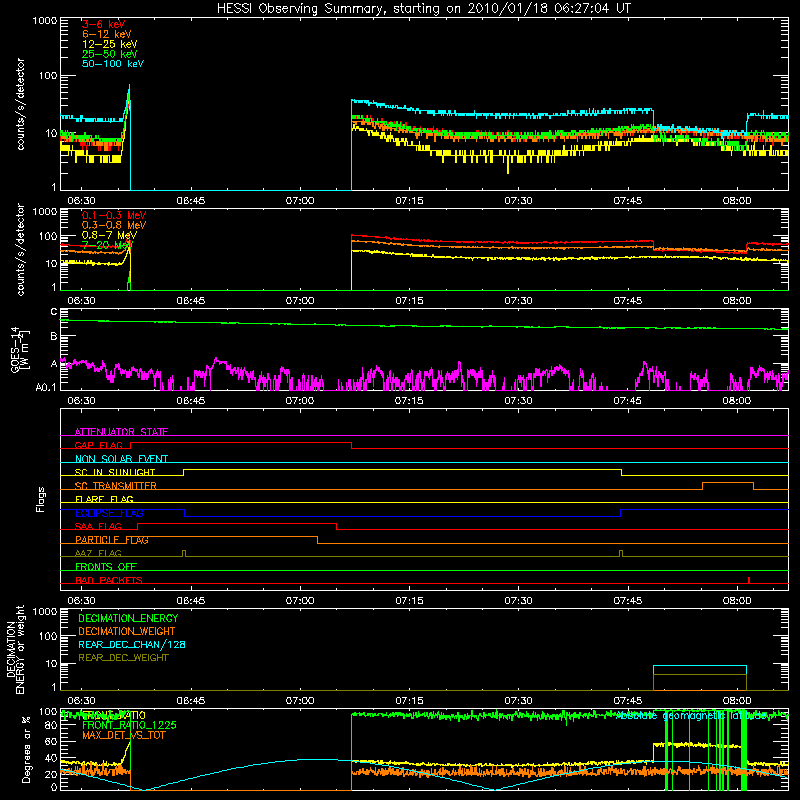800x800 pixels.
Task: Click the ECLIPSE_FLAG label
Action: click(x=109, y=513)
